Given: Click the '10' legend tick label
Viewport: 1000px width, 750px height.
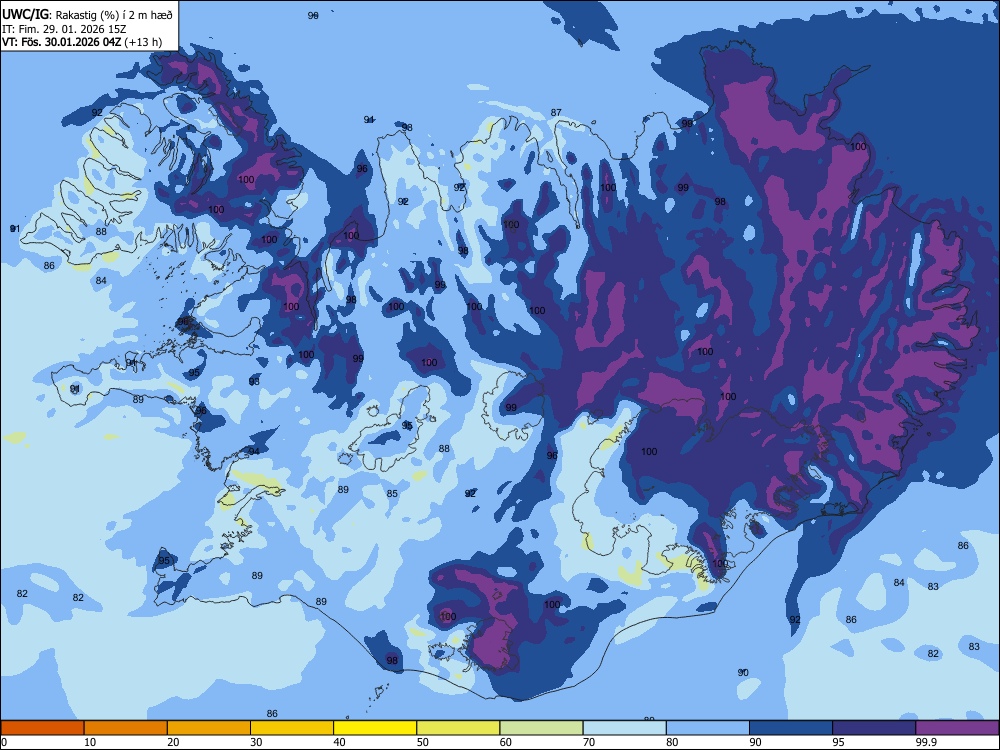Looking at the screenshot, I should click(90, 742).
